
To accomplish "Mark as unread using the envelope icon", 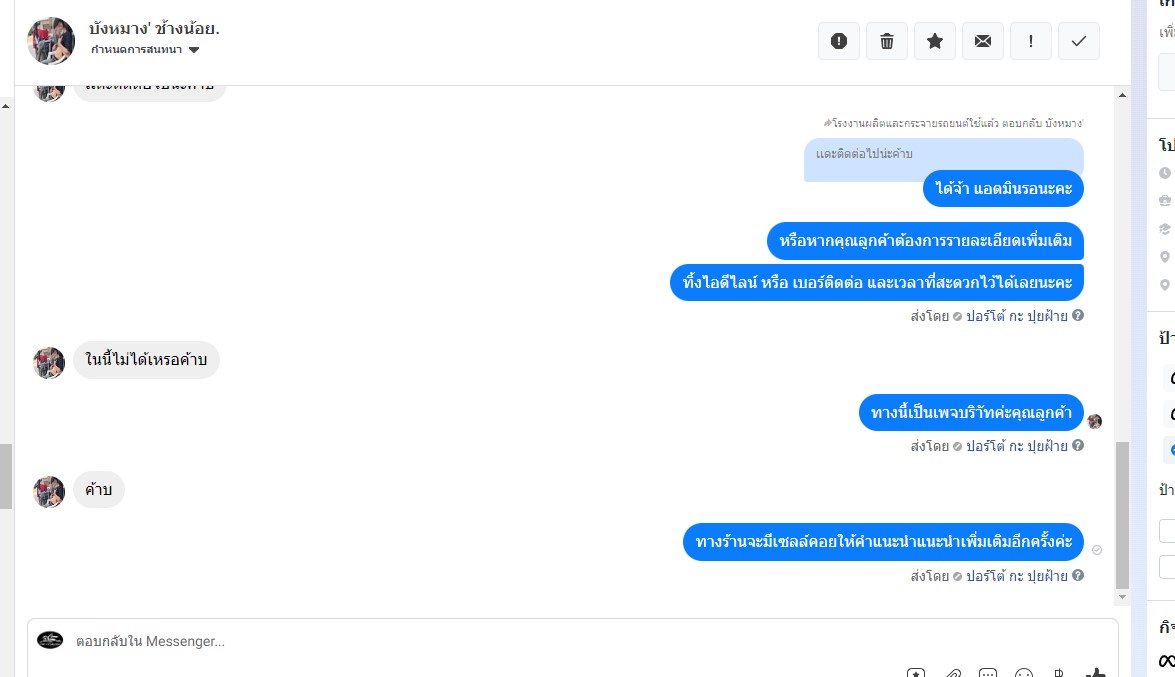I will click(x=982, y=41).
